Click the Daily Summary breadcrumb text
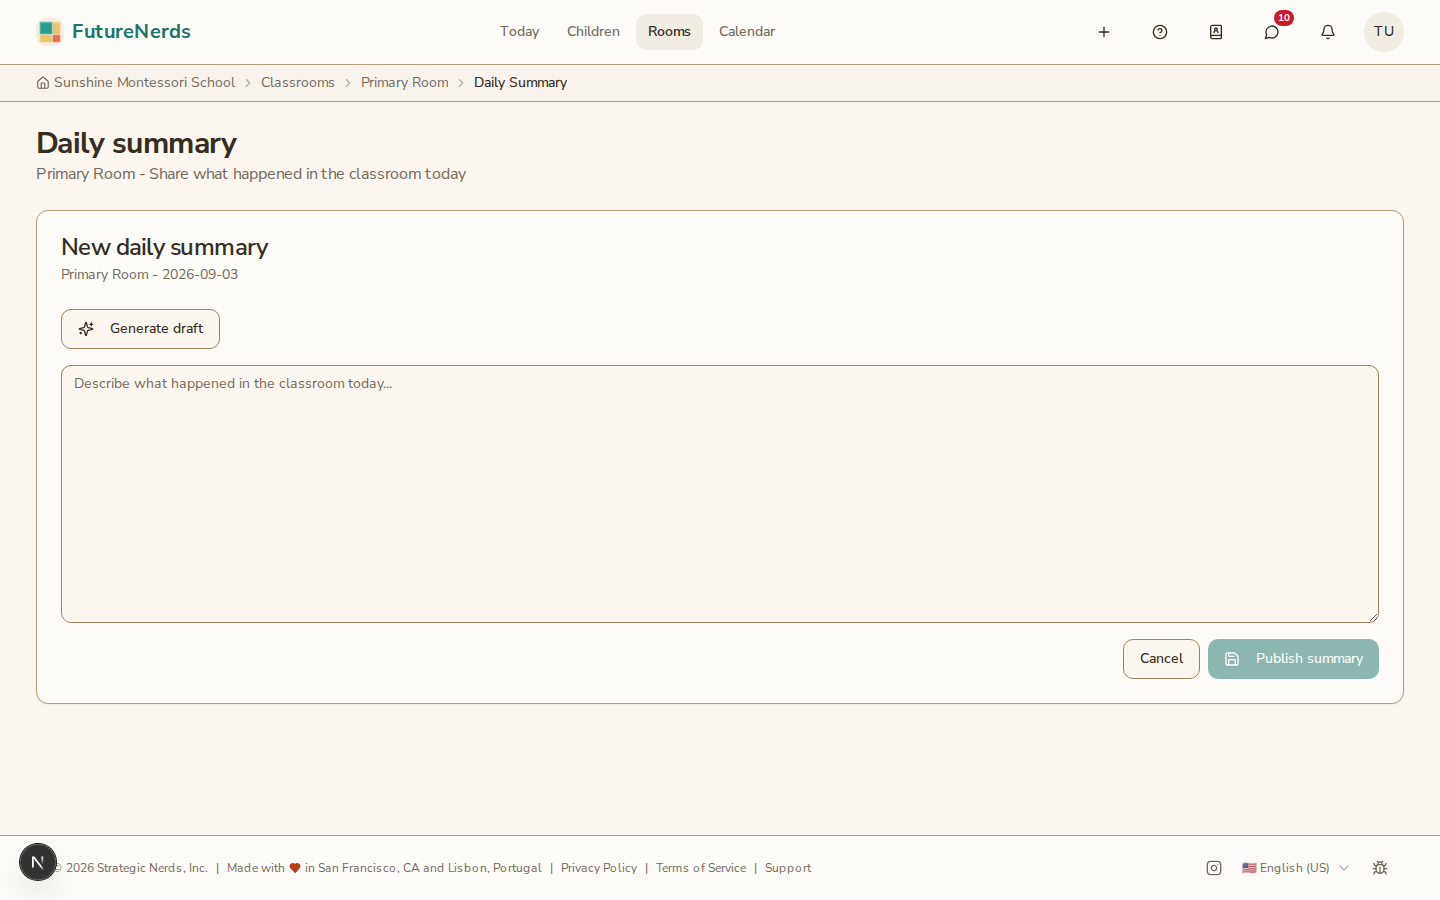This screenshot has width=1440, height=900. tap(520, 83)
